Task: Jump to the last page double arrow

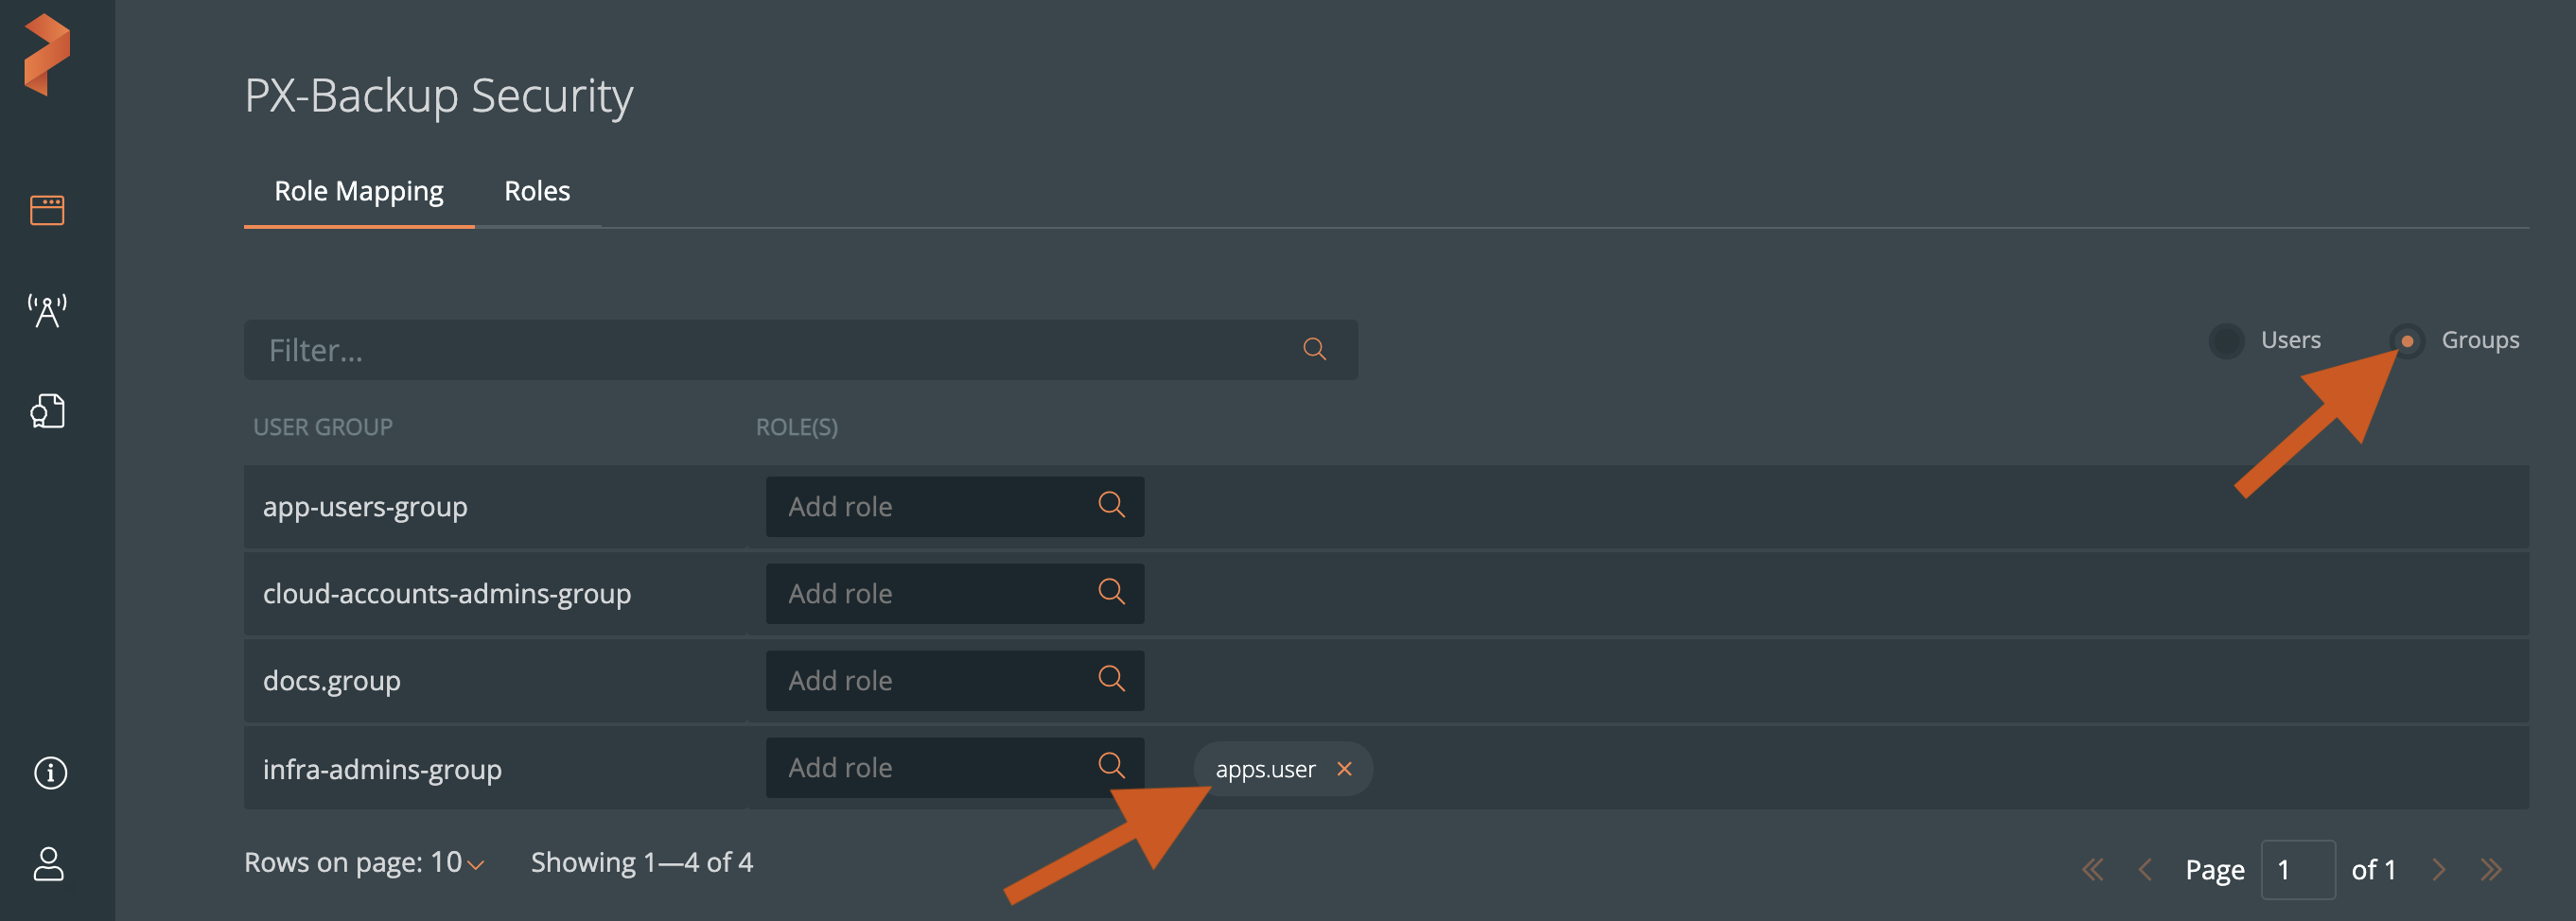Action: pos(2491,869)
